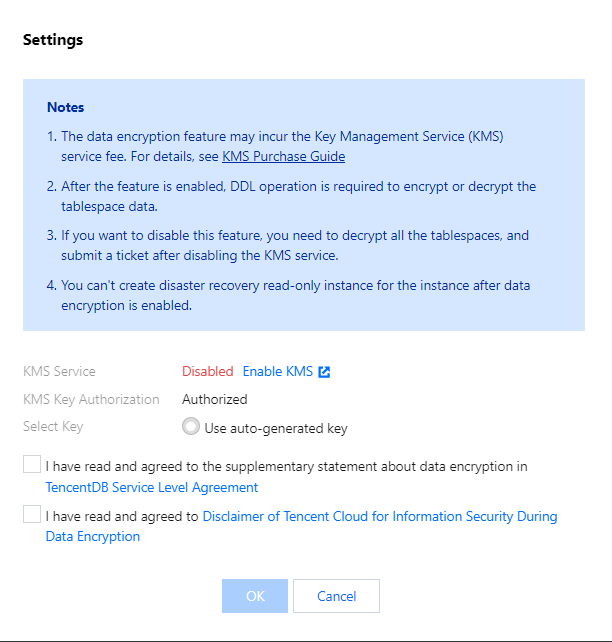Open TencentDB Service Level Agreement link

[152, 488]
